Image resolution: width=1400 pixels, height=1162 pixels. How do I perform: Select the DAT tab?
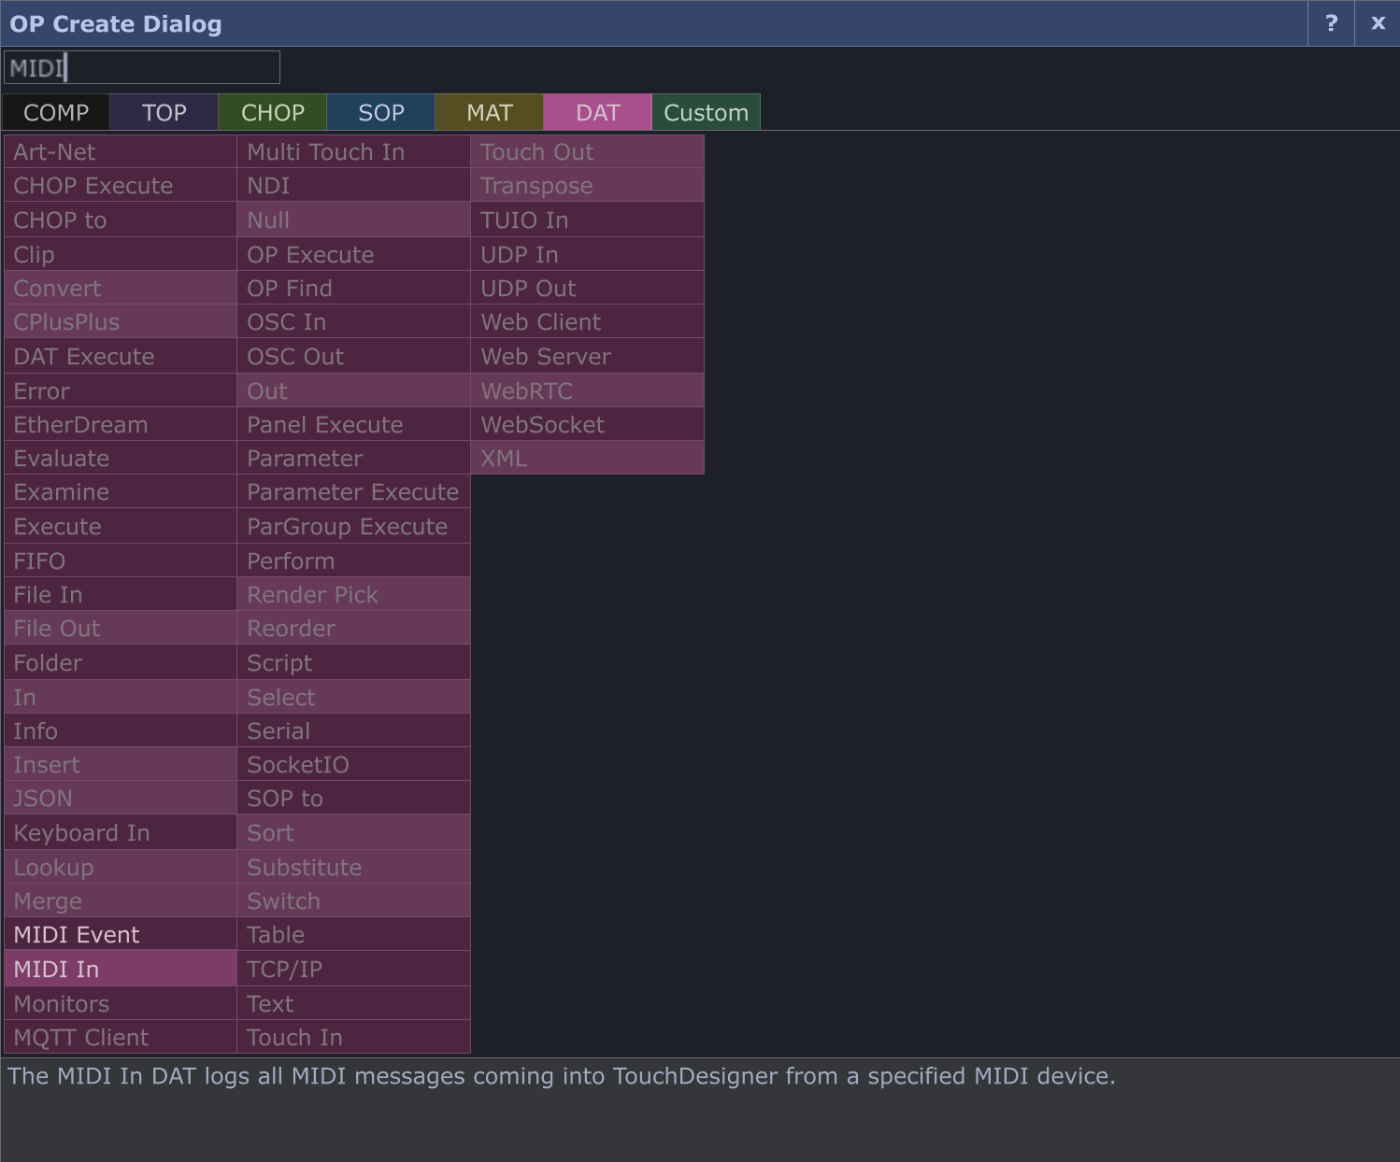(x=597, y=112)
